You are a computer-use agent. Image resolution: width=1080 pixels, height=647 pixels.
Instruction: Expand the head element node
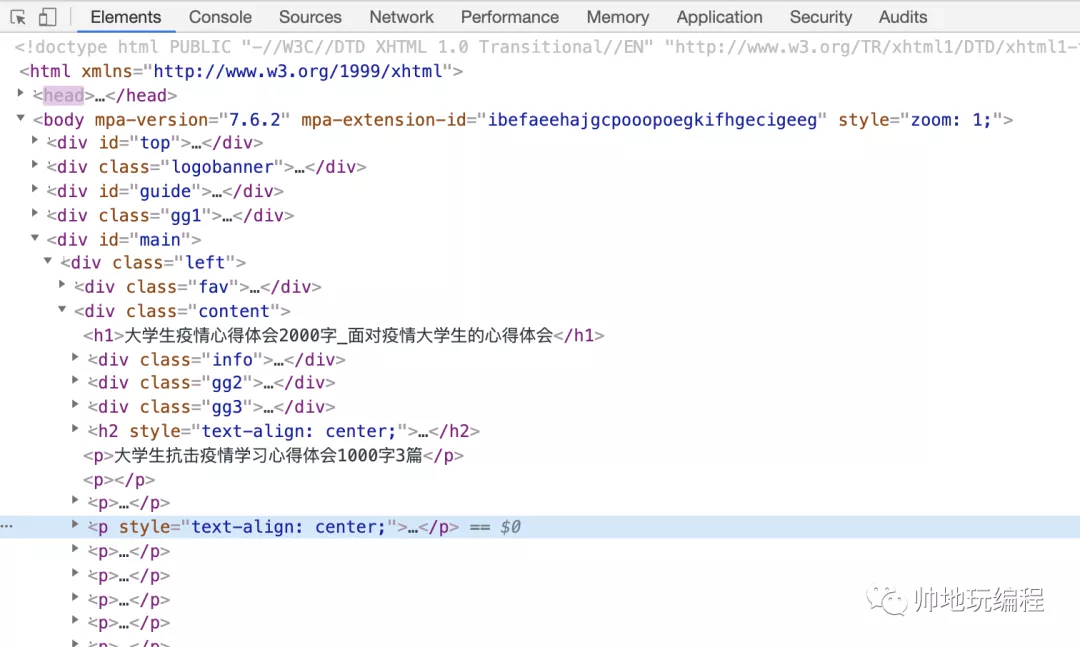click(x=22, y=94)
